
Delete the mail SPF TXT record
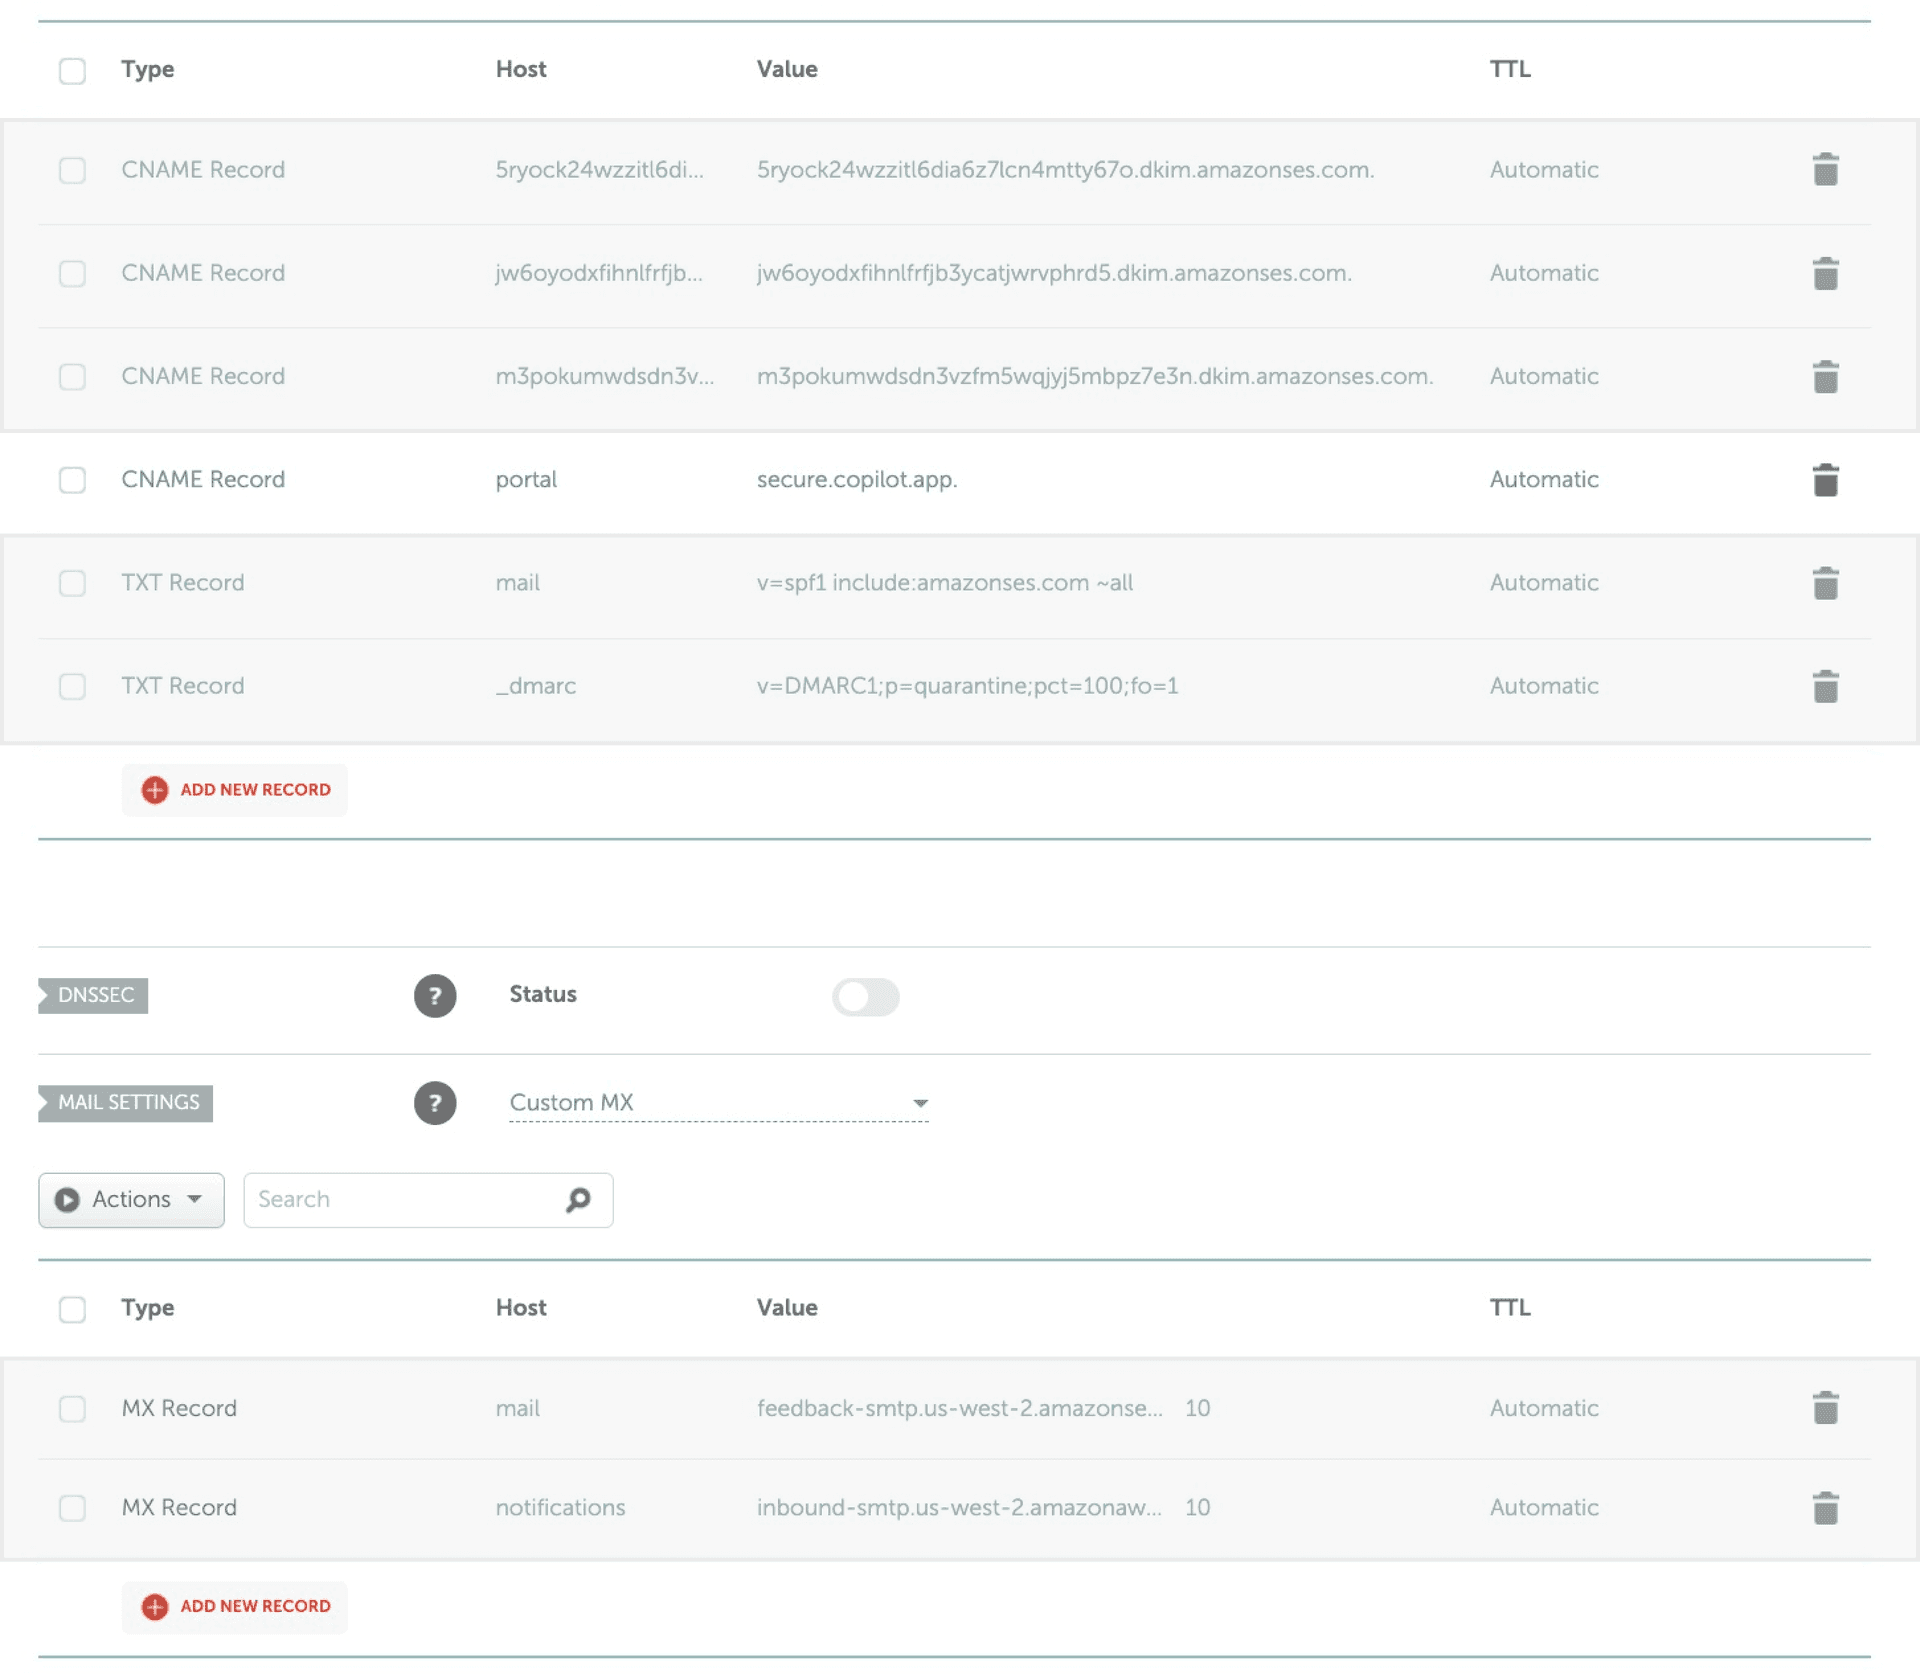(1826, 583)
